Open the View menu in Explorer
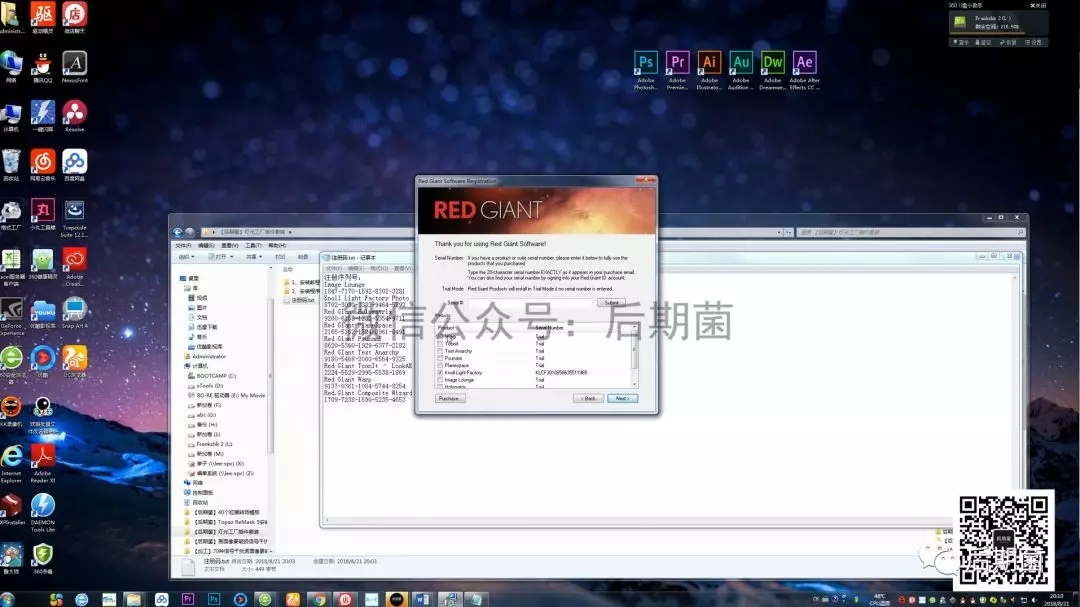Viewport: 1080px width, 607px height. [229, 245]
